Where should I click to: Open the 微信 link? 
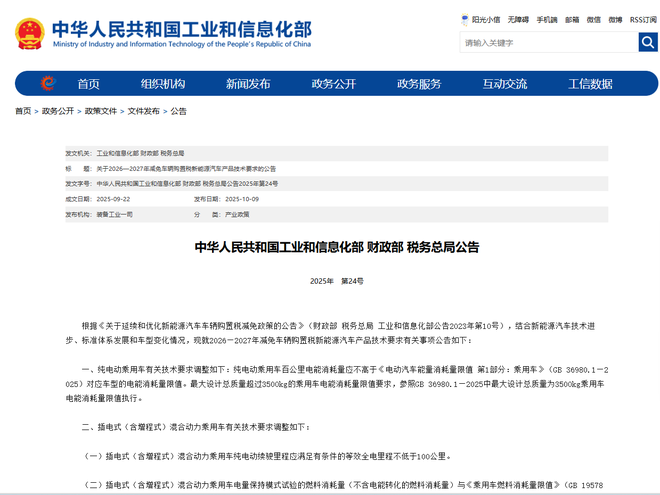(x=594, y=19)
